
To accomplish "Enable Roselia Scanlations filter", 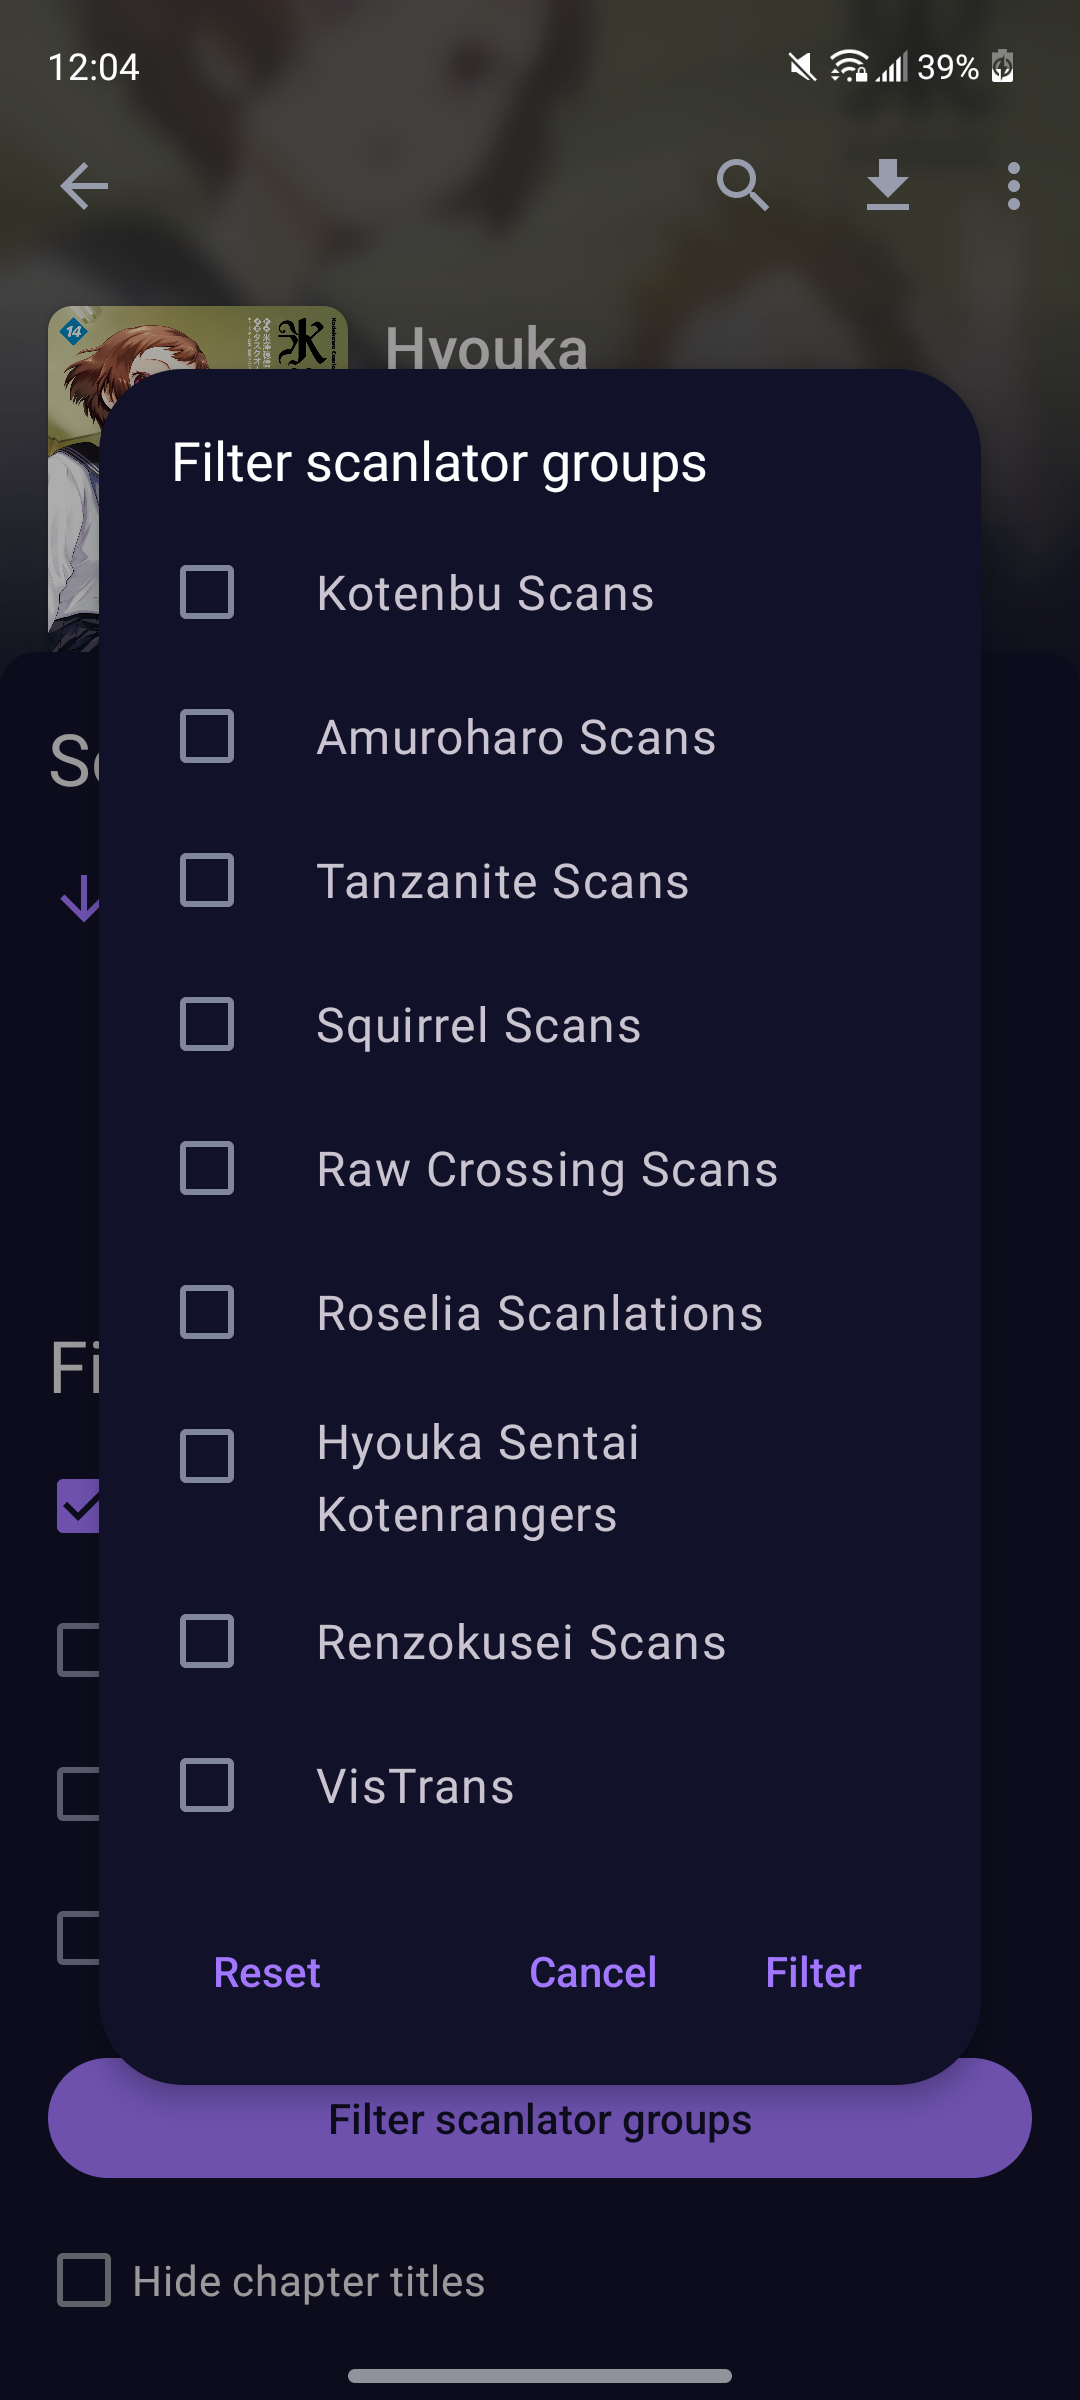I will [206, 1313].
